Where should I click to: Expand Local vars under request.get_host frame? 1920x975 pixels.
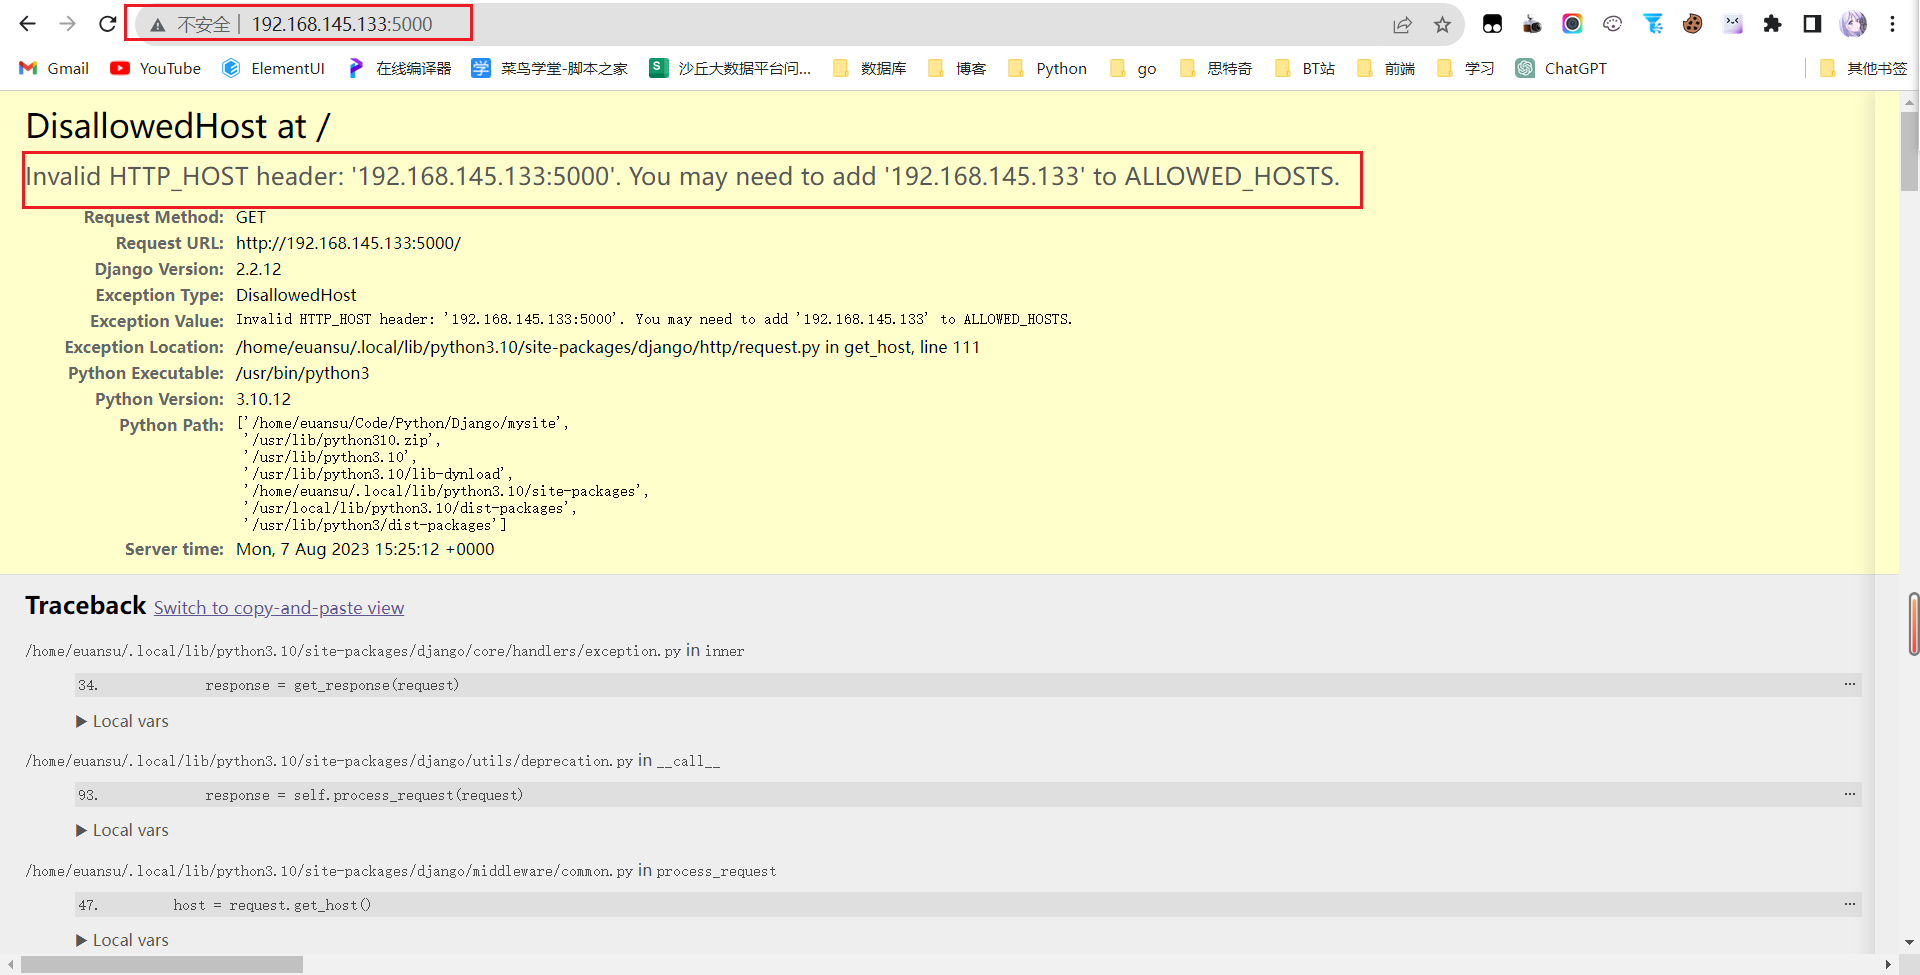[x=122, y=940]
